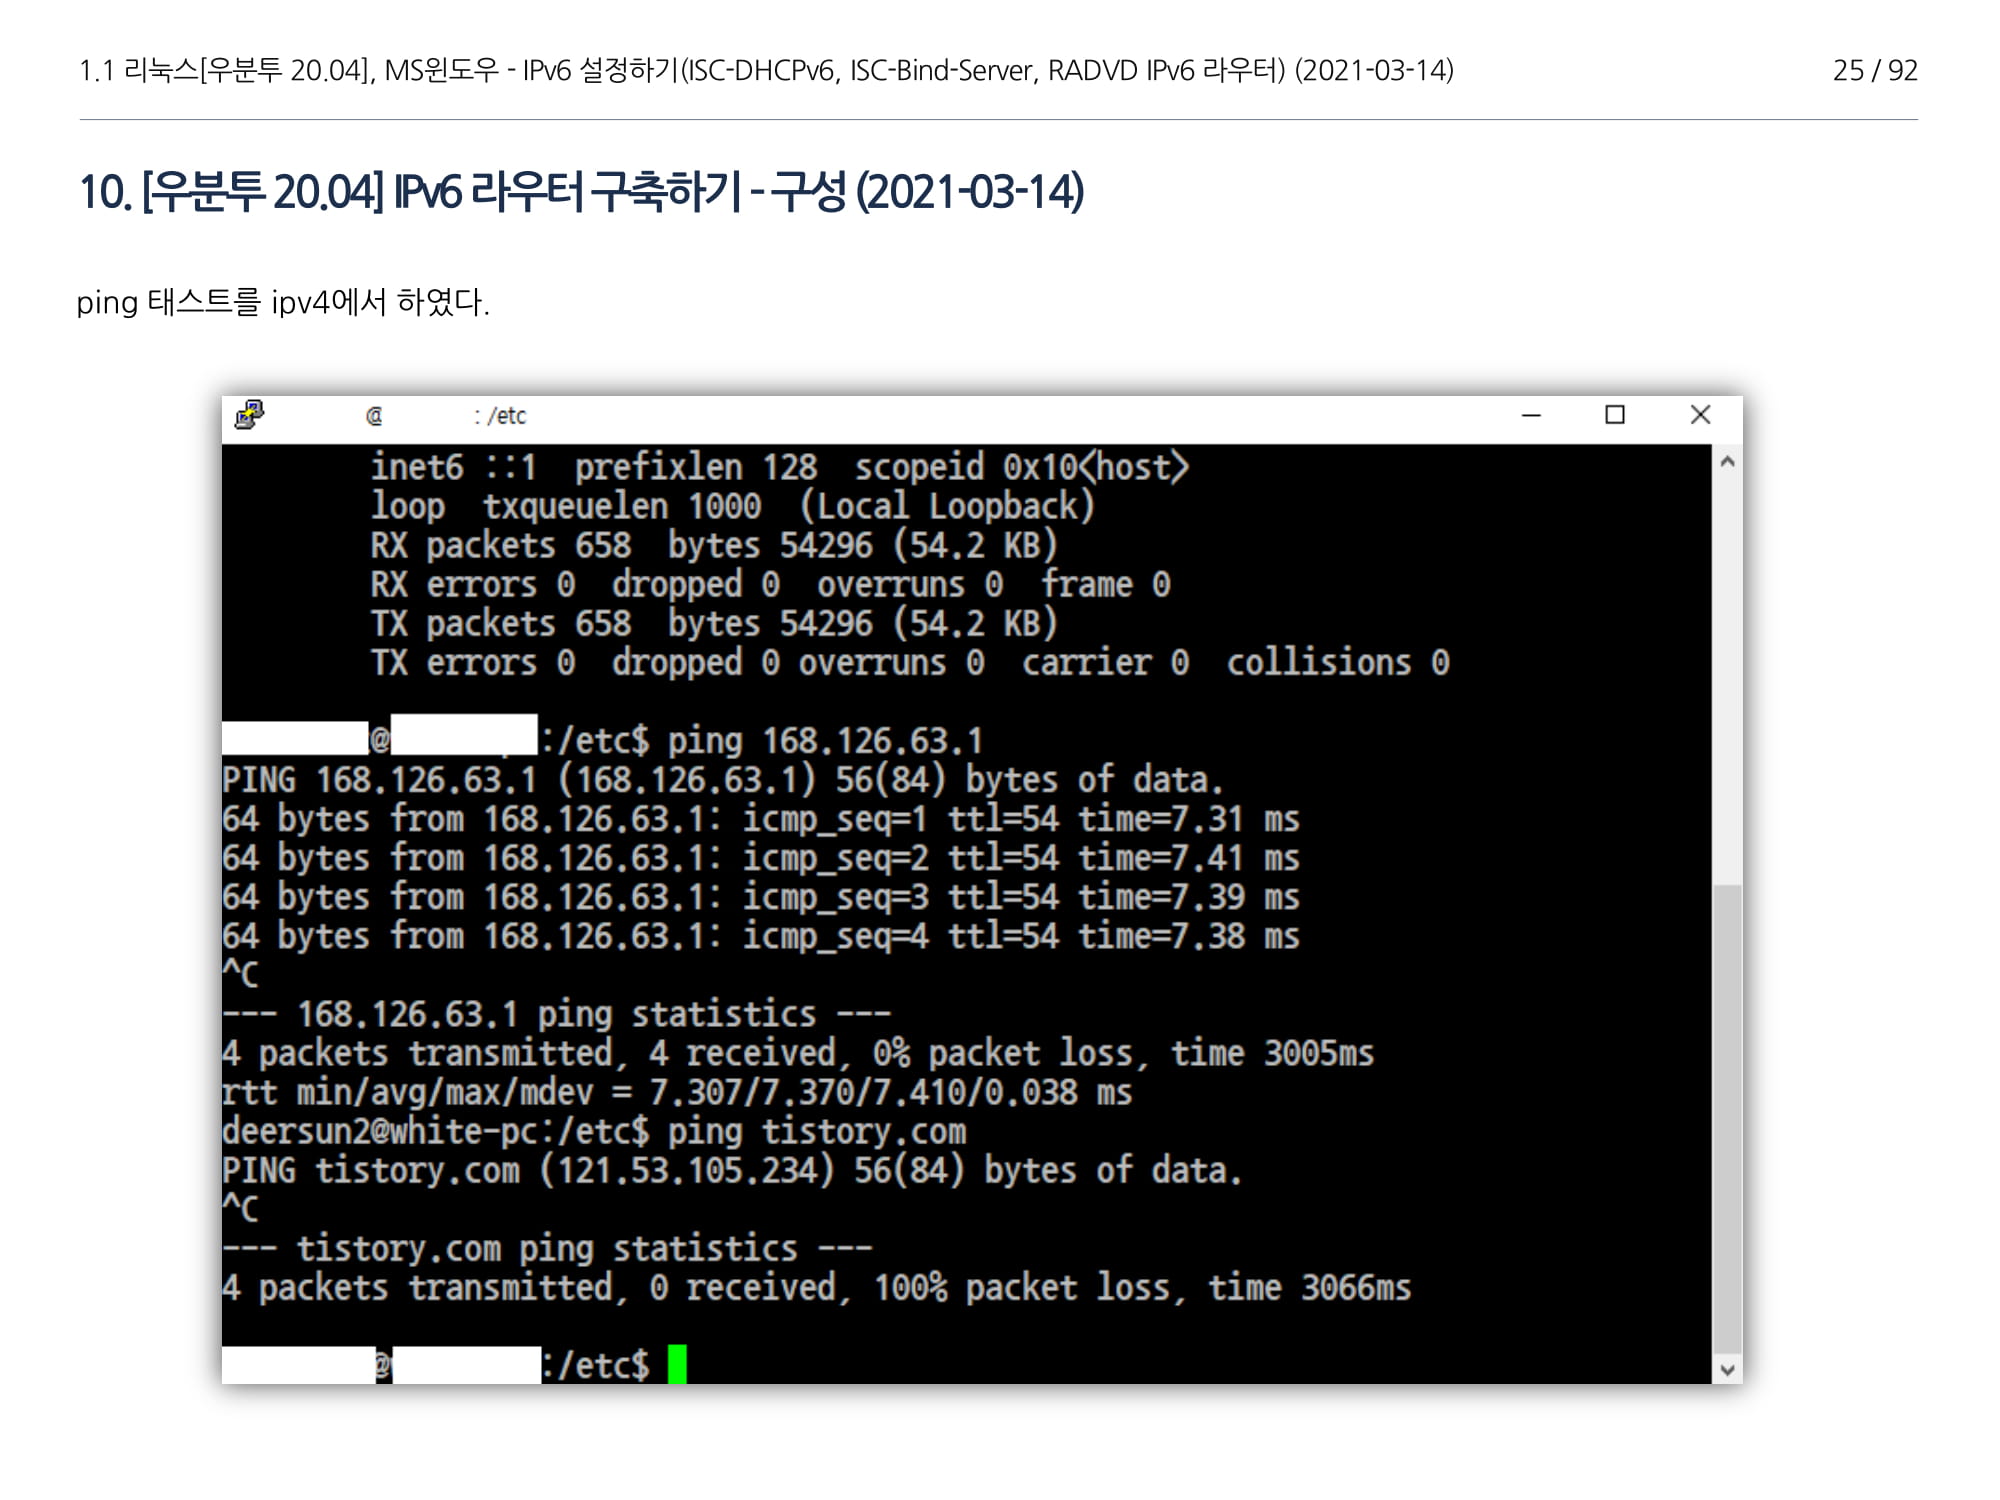Image resolution: width=2000 pixels, height=1500 pixels.
Task: Click the 'ping tistory.com' command line
Action: pyautogui.click(x=815, y=1131)
